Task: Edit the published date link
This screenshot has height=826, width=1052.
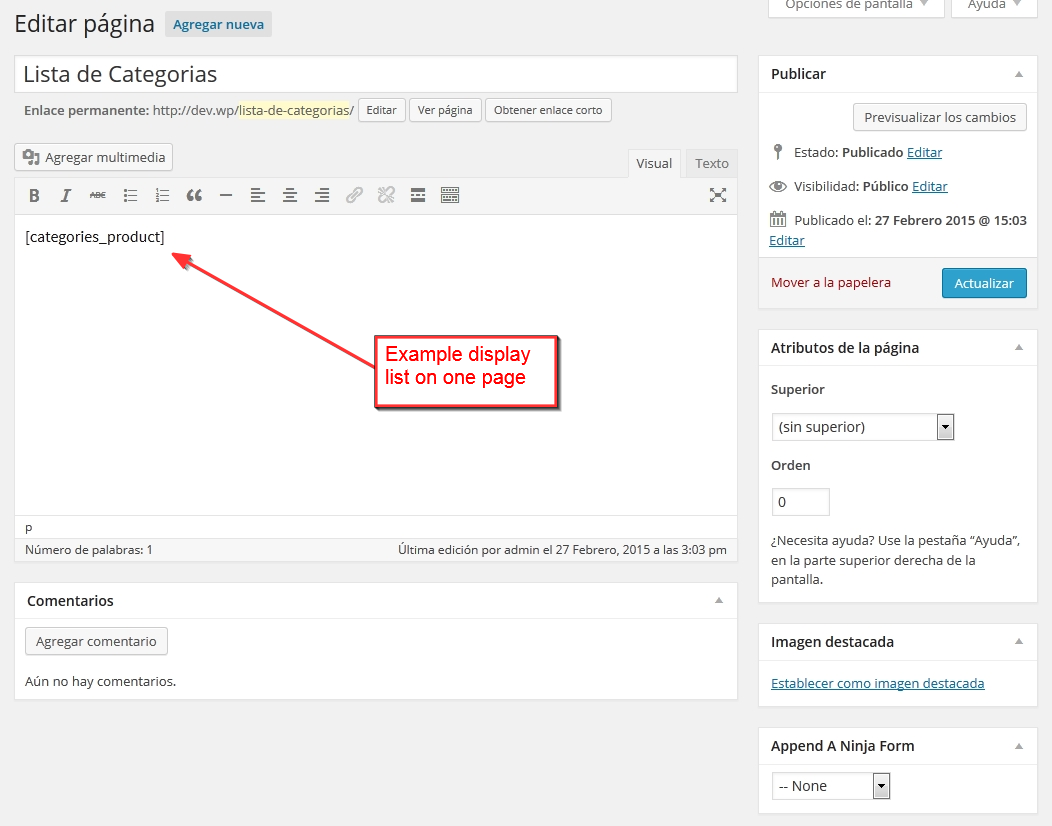Action: pyautogui.click(x=787, y=240)
